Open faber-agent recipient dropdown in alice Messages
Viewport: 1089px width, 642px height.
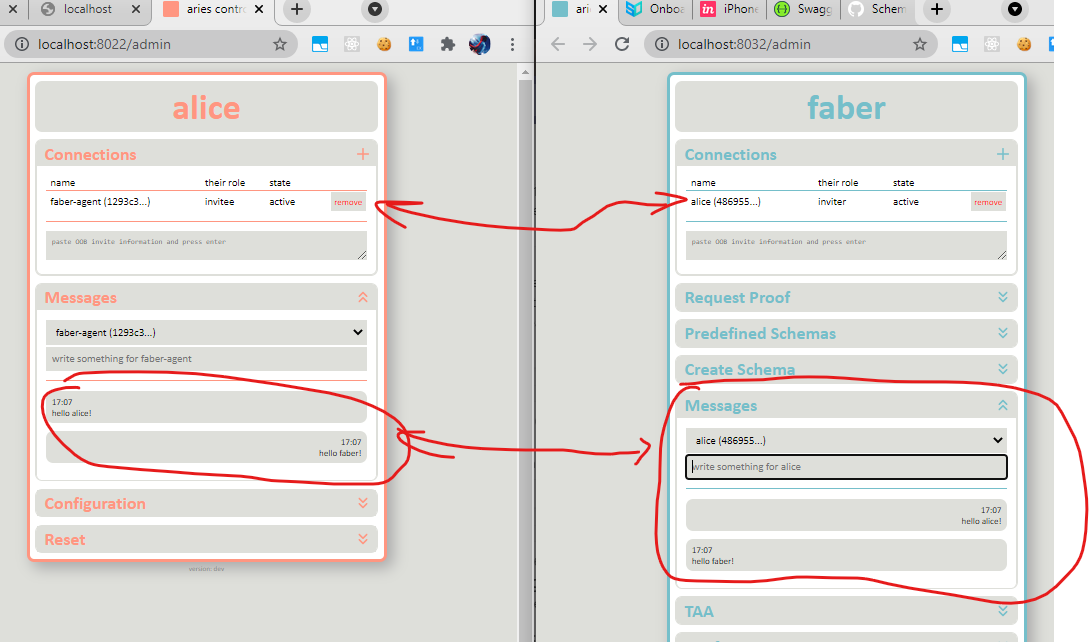[206, 332]
